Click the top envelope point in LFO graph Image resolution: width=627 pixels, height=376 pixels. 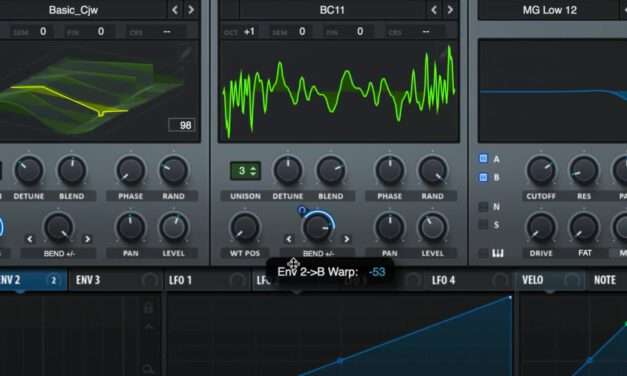point(510,298)
